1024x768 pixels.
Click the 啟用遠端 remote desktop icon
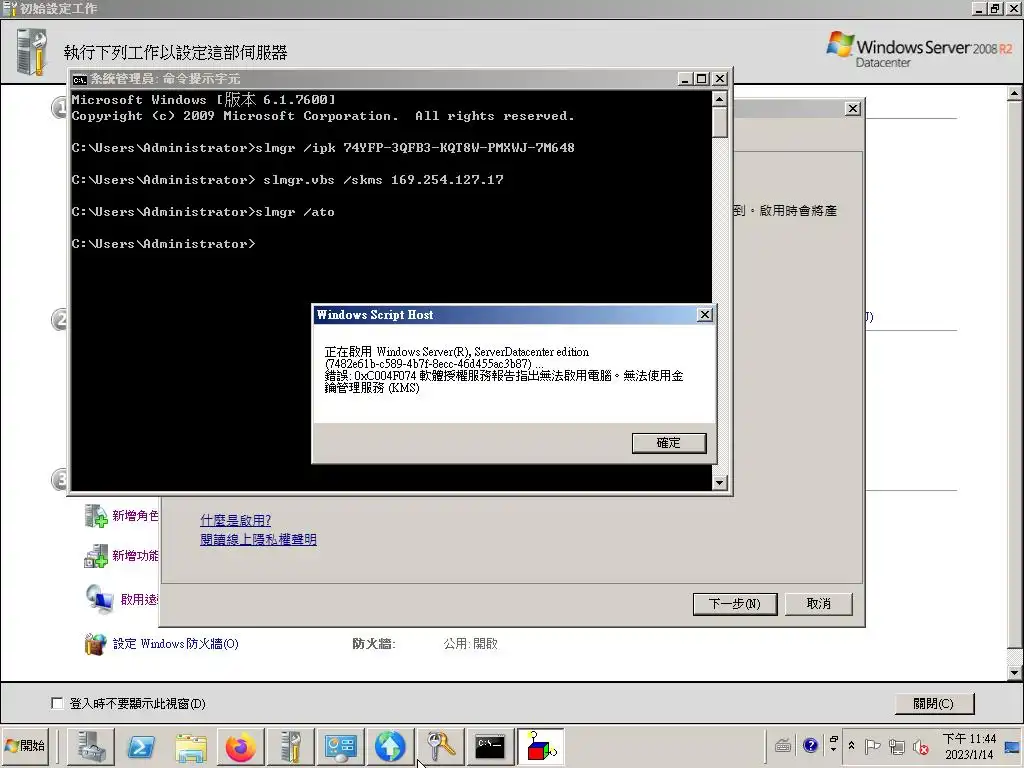click(100, 599)
